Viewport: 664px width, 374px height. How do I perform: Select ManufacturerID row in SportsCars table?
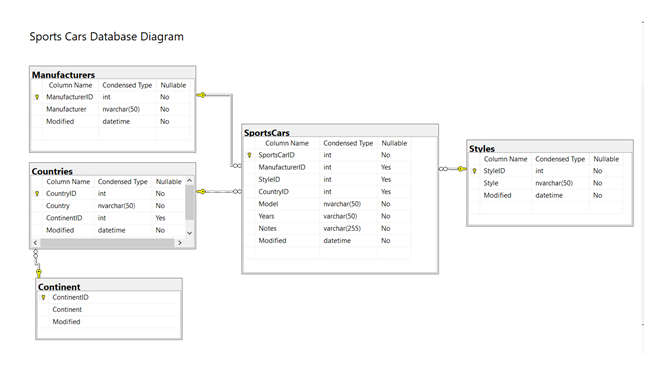327,167
